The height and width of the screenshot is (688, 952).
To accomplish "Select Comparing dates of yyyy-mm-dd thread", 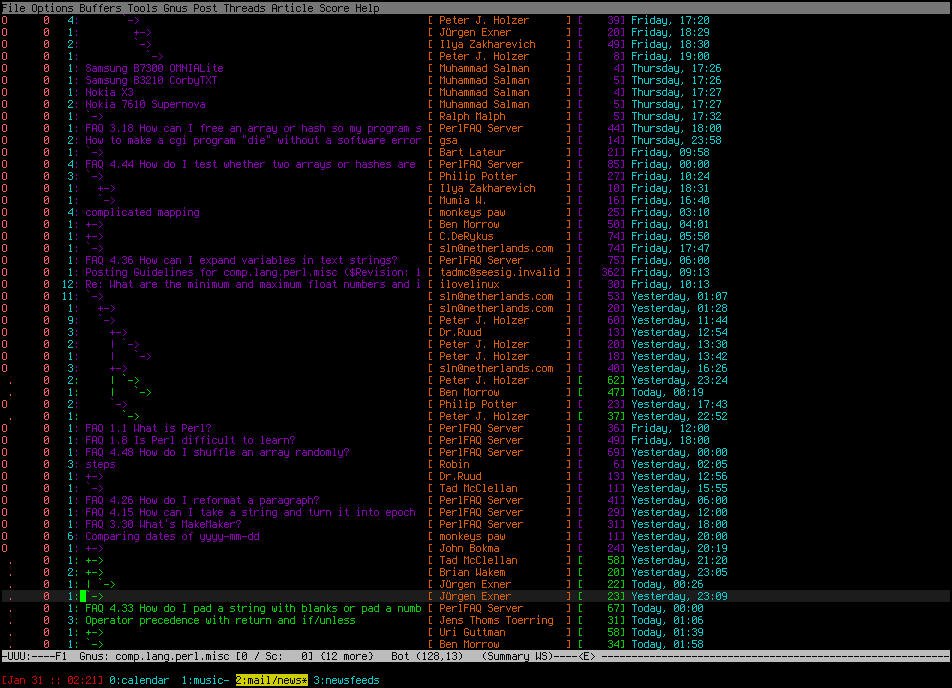I will (x=172, y=536).
